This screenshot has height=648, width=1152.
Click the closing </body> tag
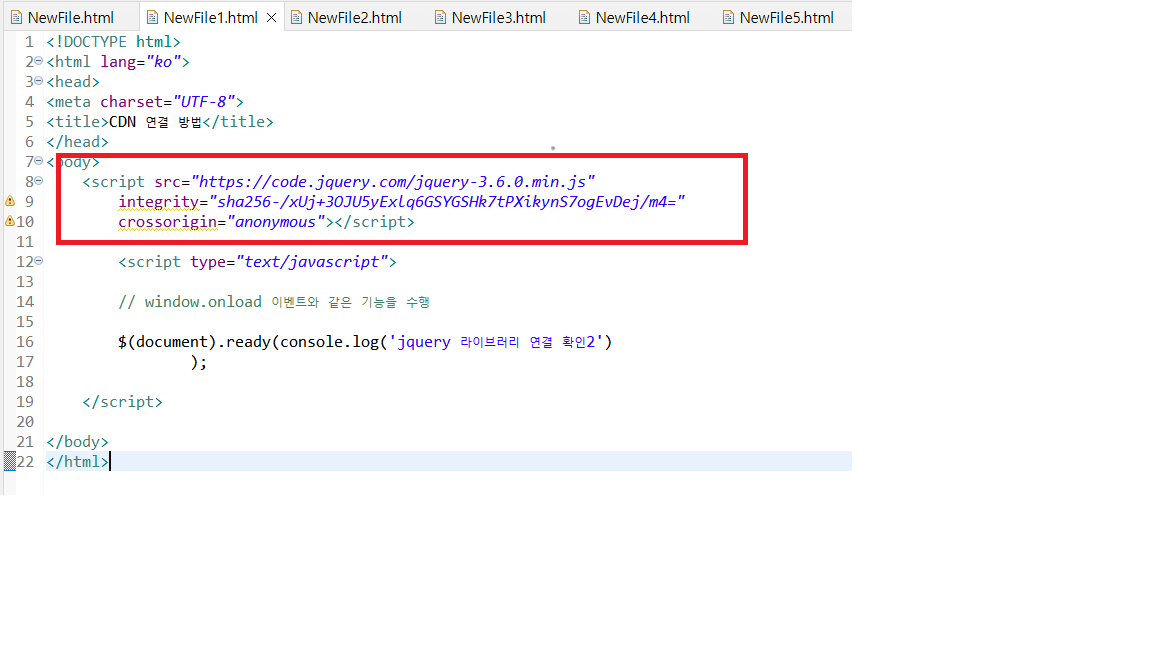click(x=77, y=442)
